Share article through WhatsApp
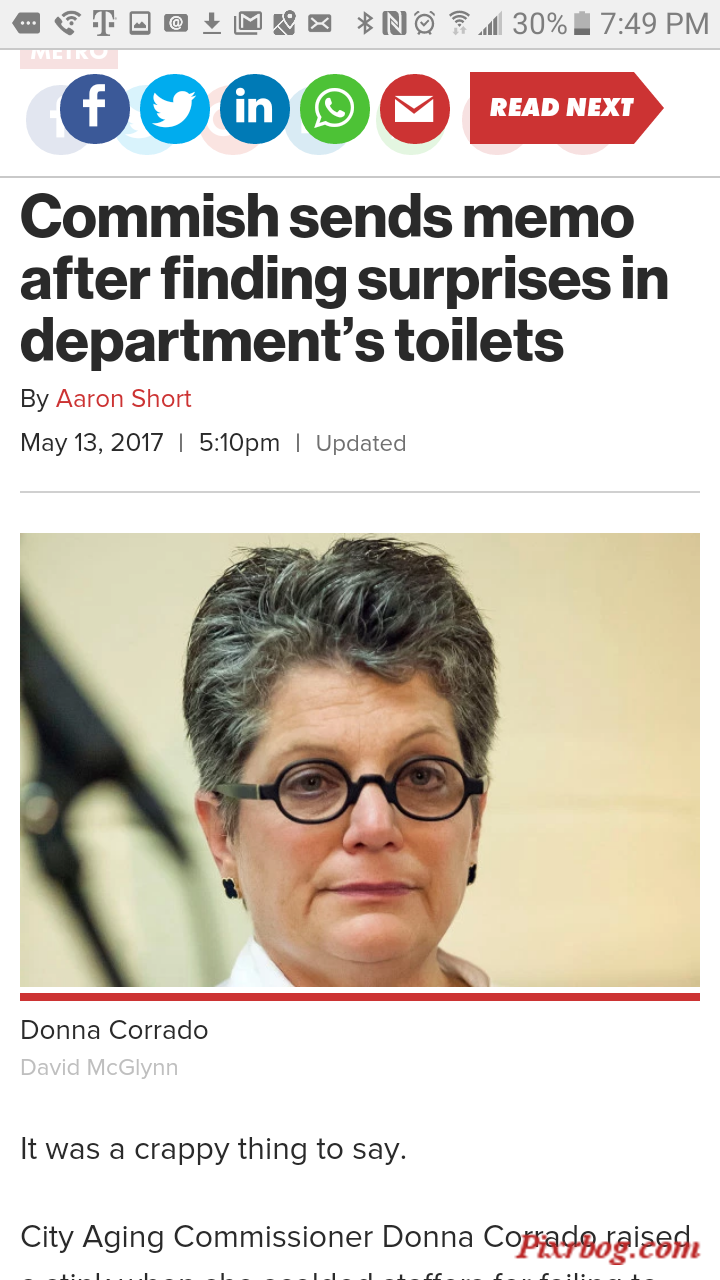The height and width of the screenshot is (1280, 720). click(x=335, y=109)
